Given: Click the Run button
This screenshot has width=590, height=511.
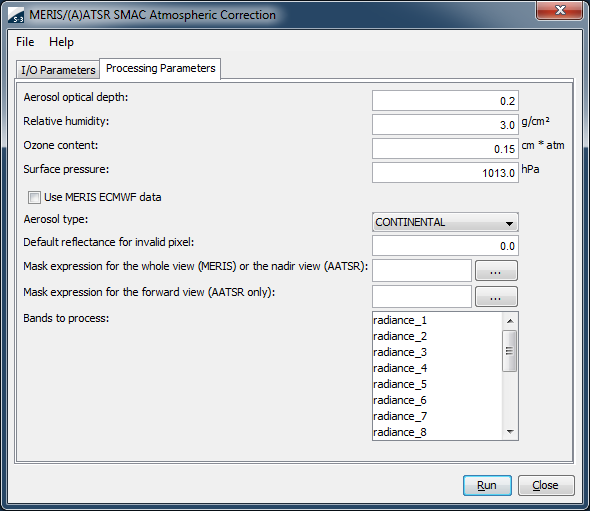Looking at the screenshot, I should tap(487, 485).
